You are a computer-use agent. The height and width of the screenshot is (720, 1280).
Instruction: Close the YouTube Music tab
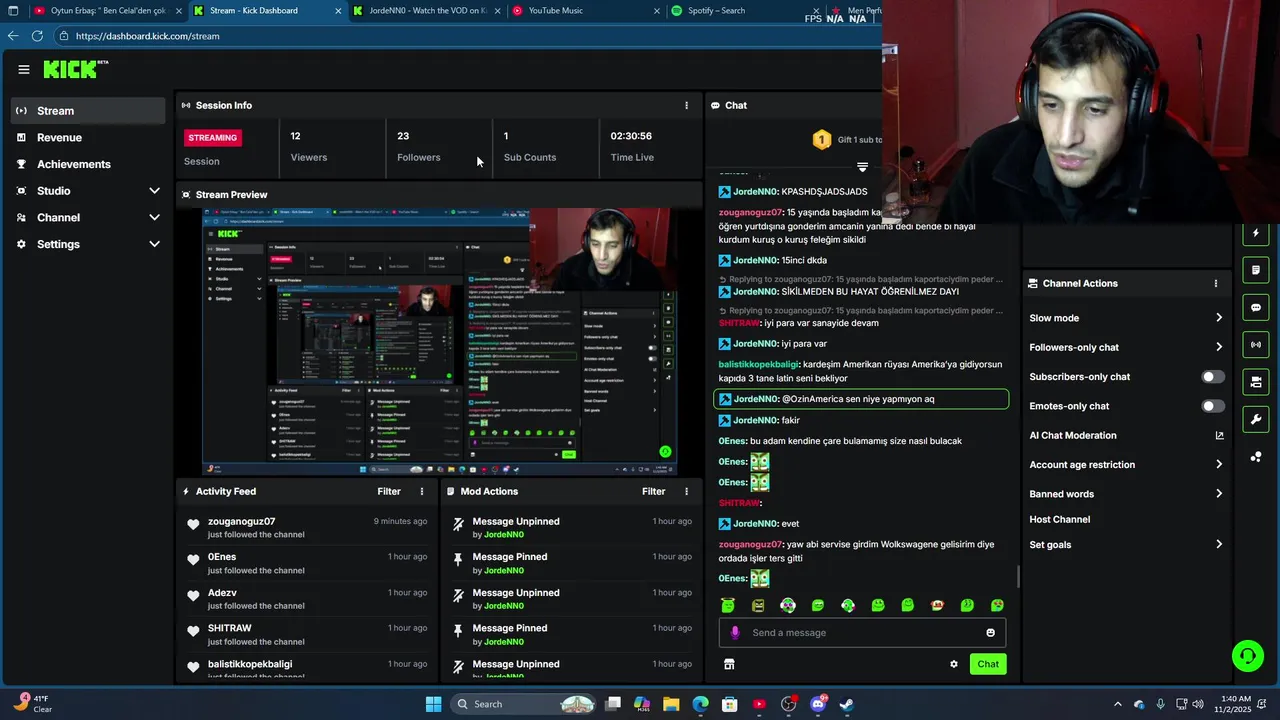[657, 11]
